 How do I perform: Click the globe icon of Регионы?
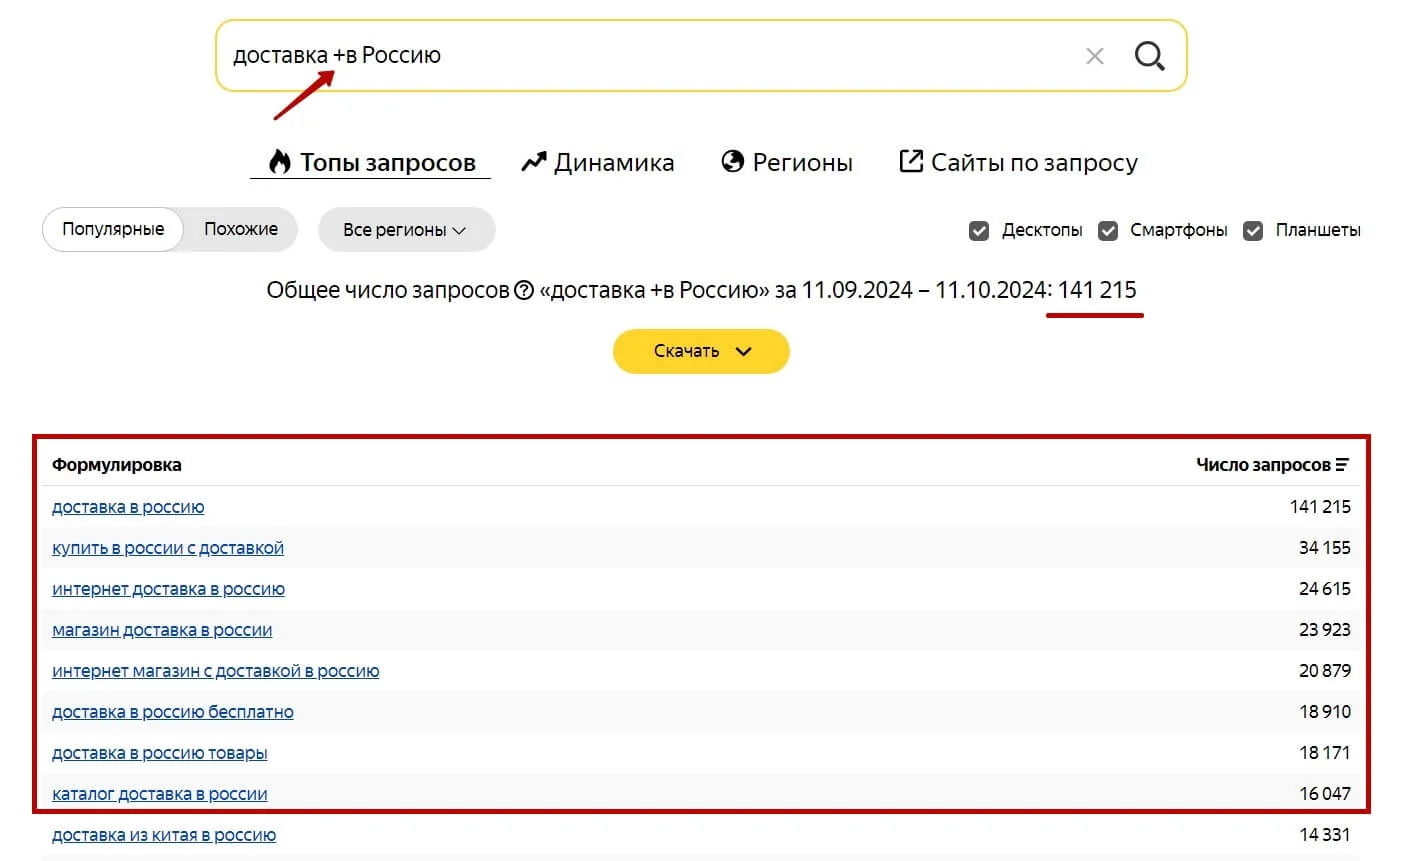click(733, 162)
